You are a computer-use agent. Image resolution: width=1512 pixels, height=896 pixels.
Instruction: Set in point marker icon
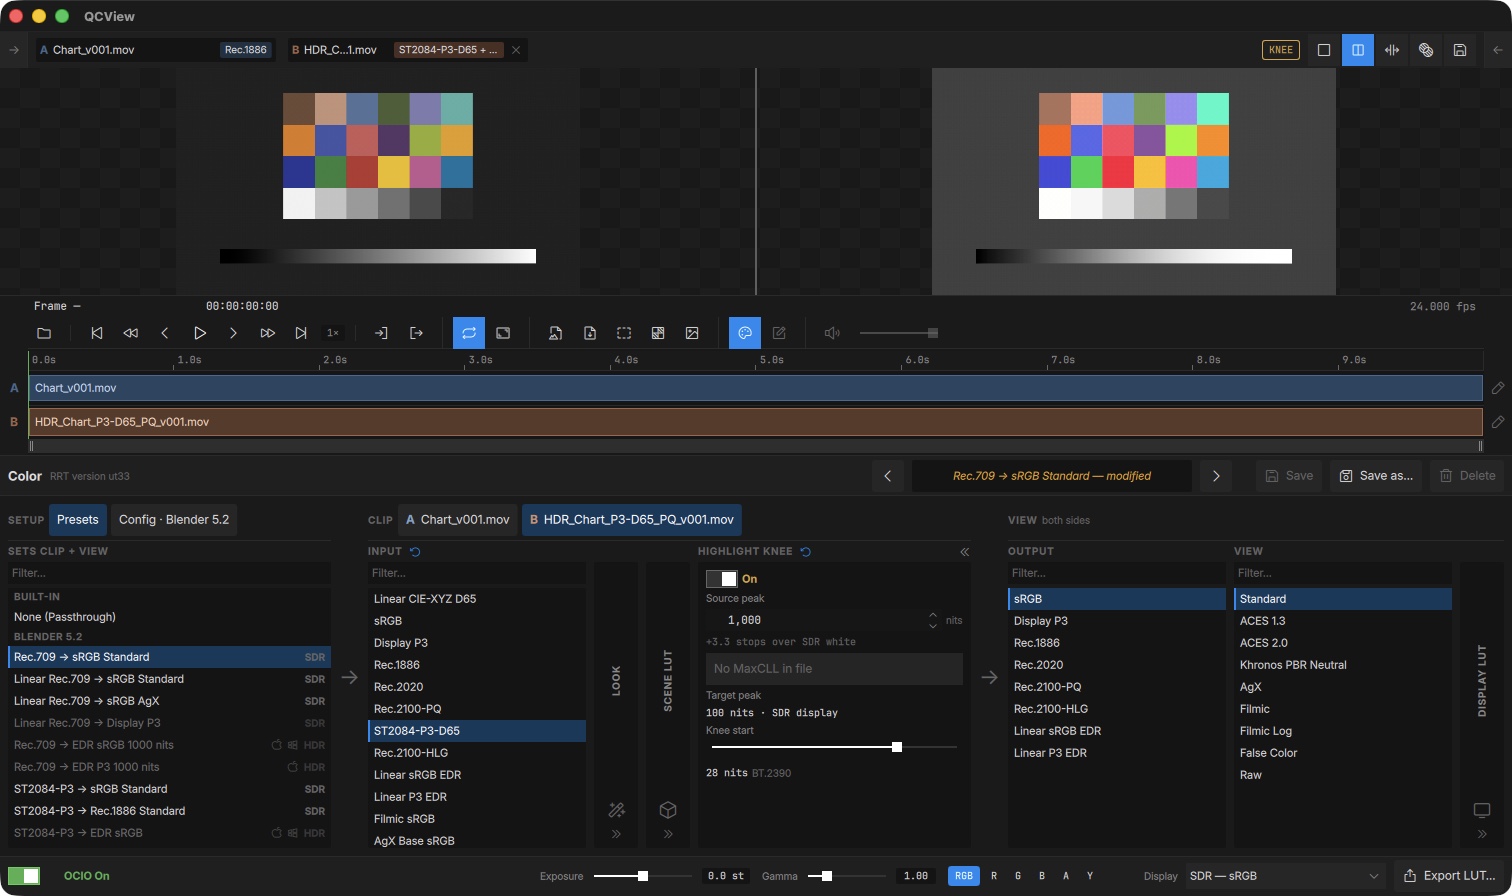[x=381, y=333]
